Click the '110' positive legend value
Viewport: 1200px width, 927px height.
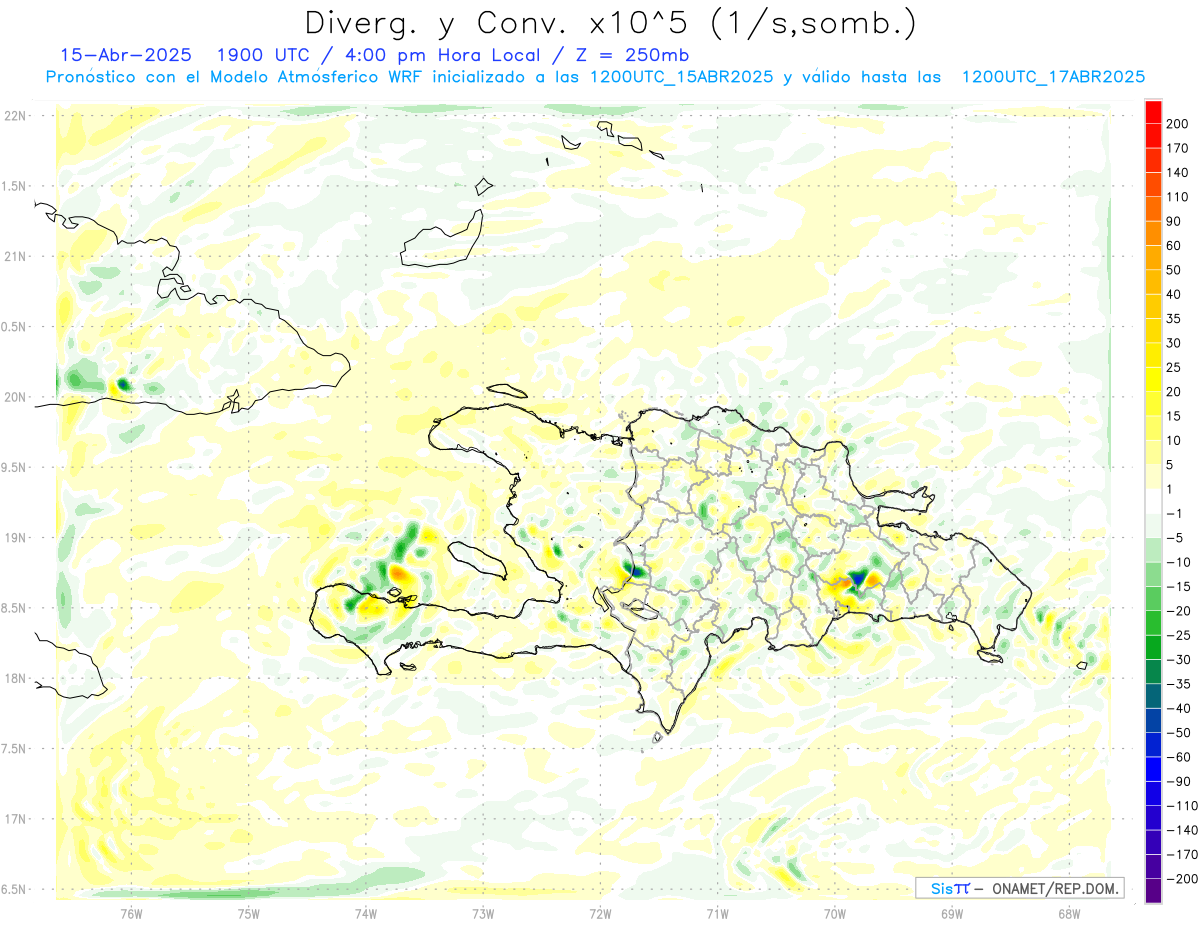point(1179,197)
